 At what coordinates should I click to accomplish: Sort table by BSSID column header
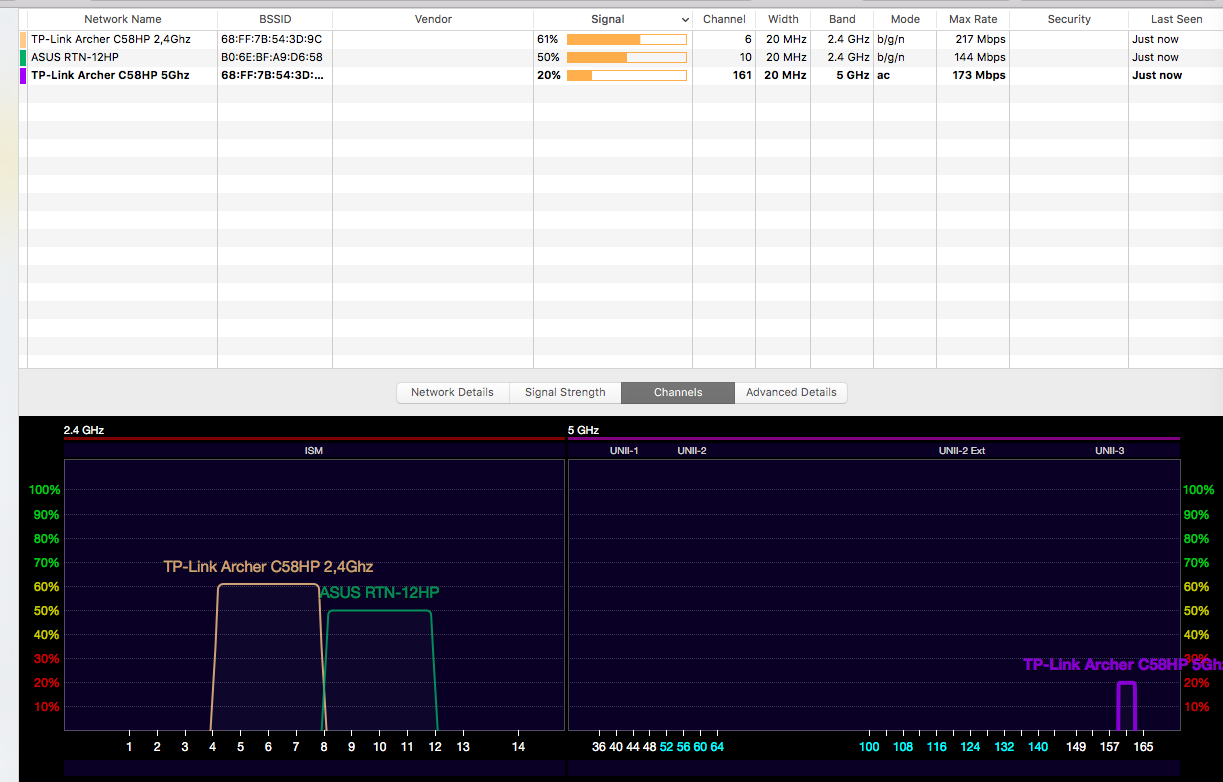(274, 19)
